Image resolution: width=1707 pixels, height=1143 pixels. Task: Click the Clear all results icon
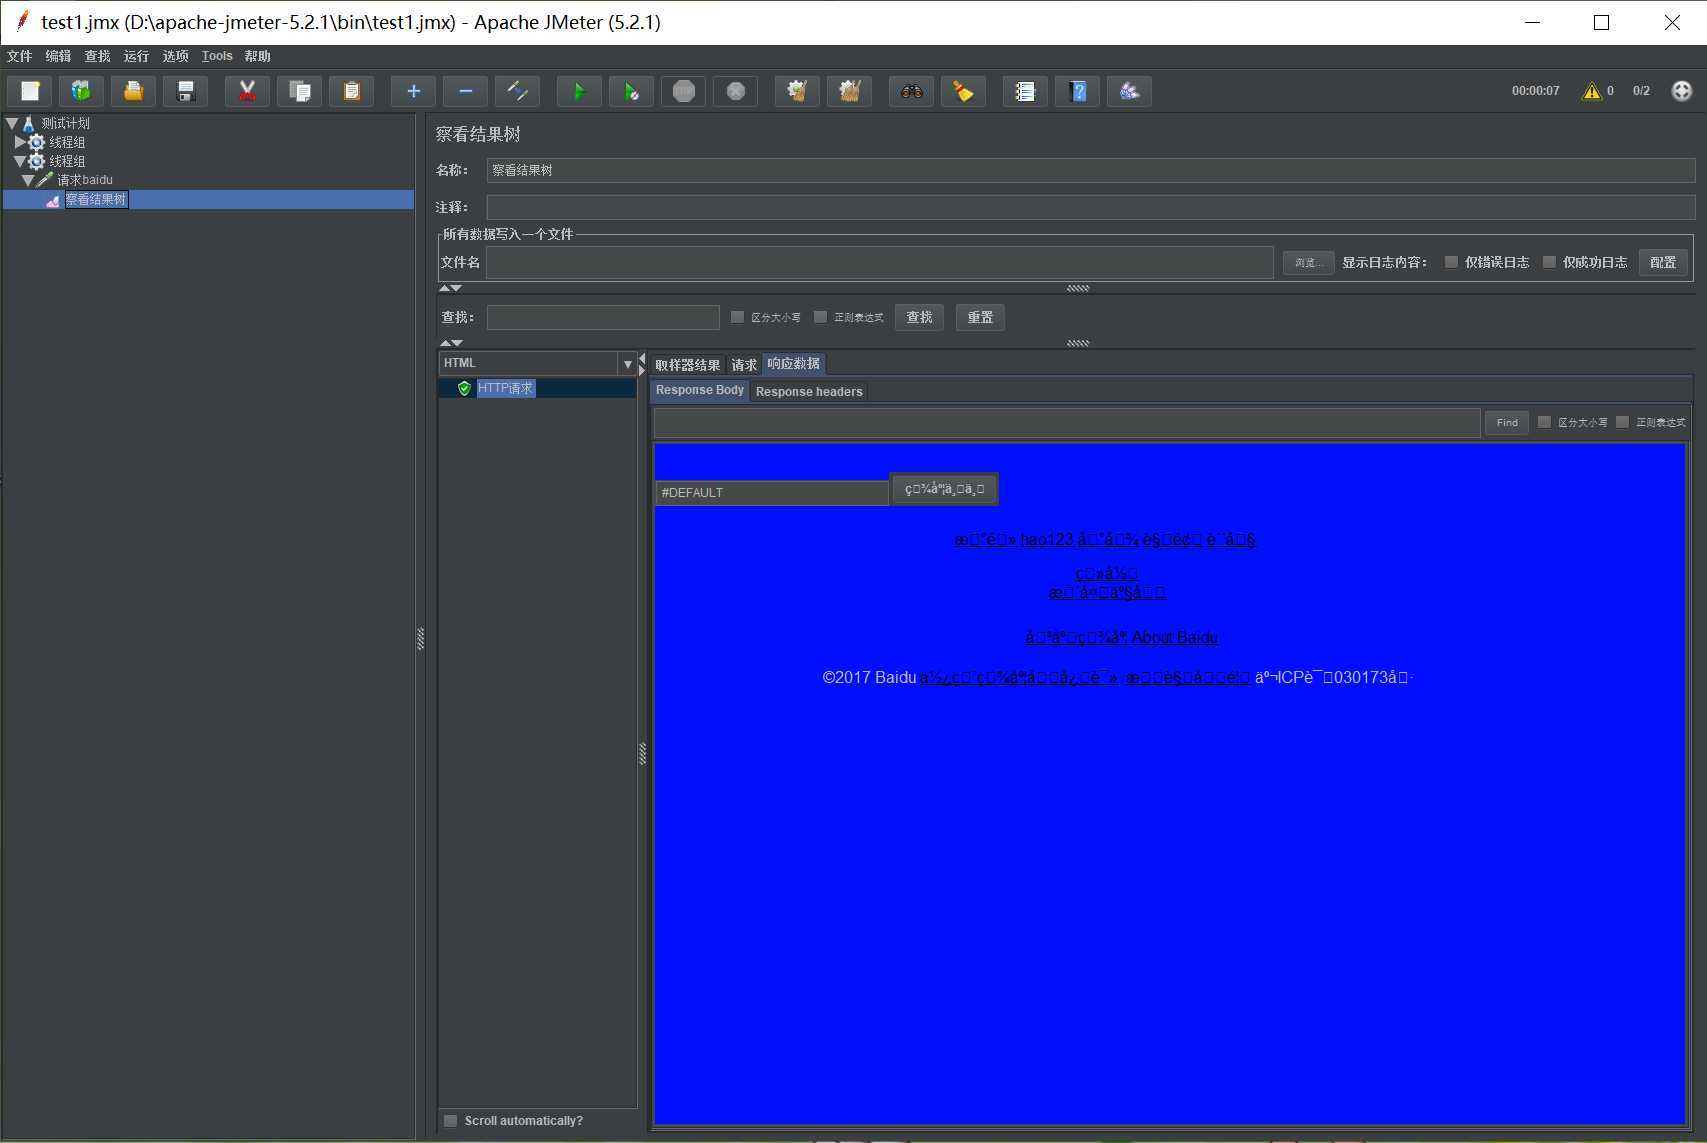coord(849,91)
